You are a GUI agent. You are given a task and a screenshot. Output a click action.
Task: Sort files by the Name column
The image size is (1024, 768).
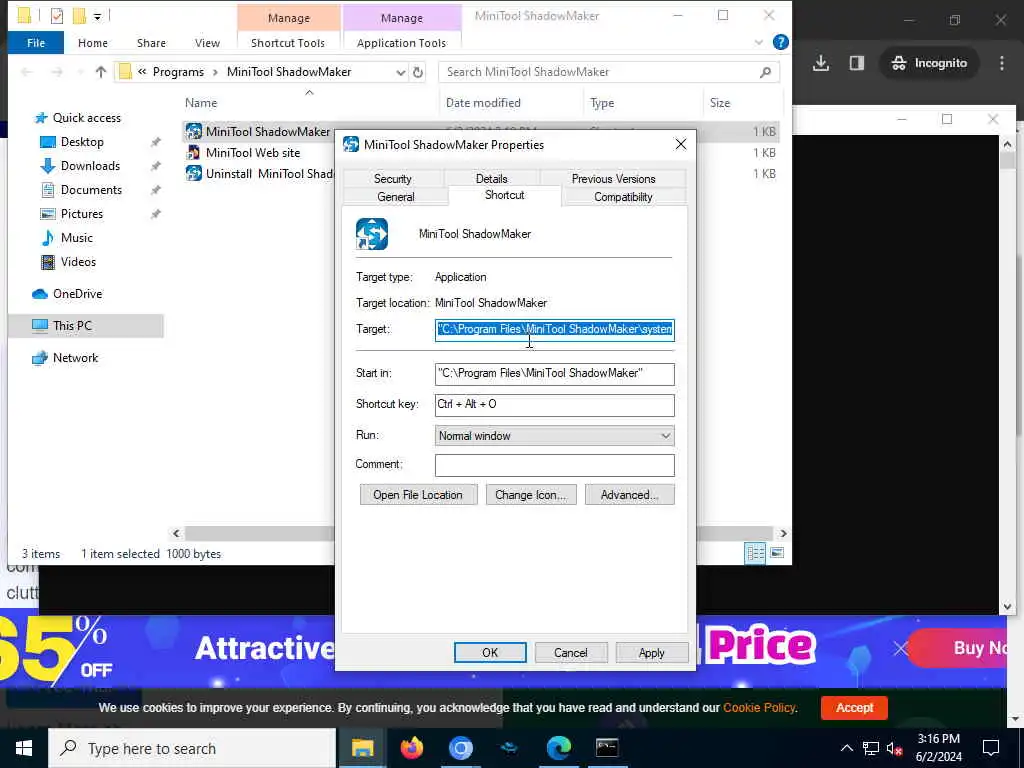point(200,103)
